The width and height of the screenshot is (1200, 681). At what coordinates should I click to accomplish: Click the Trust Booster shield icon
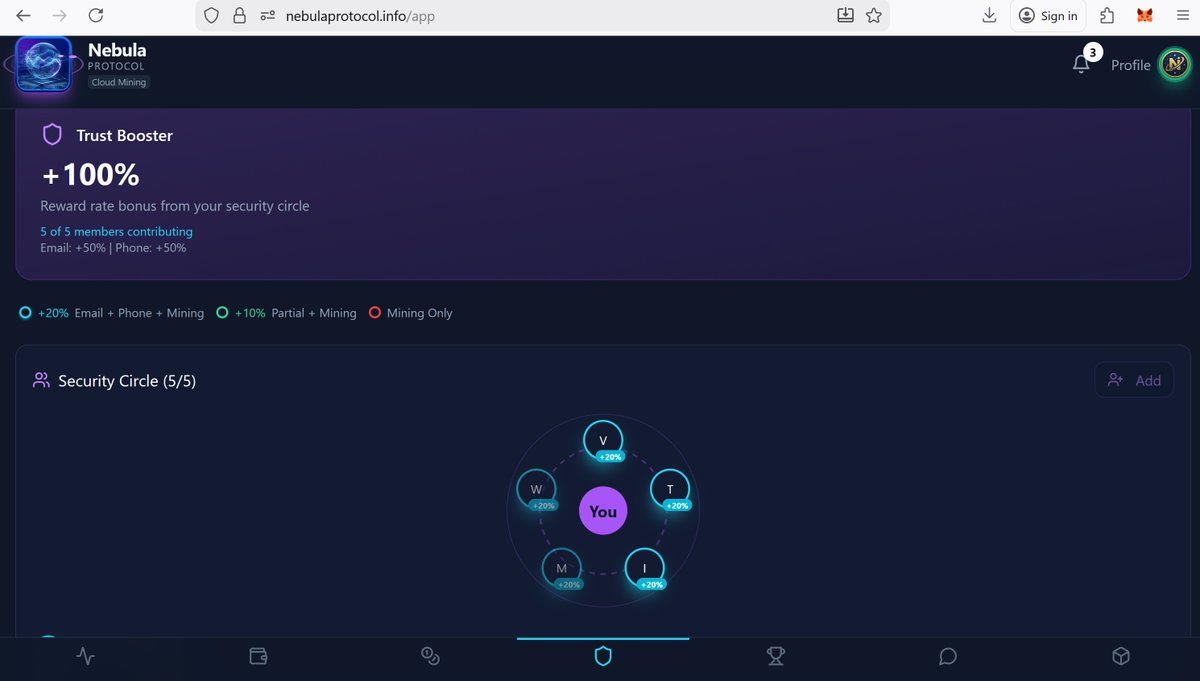point(52,135)
